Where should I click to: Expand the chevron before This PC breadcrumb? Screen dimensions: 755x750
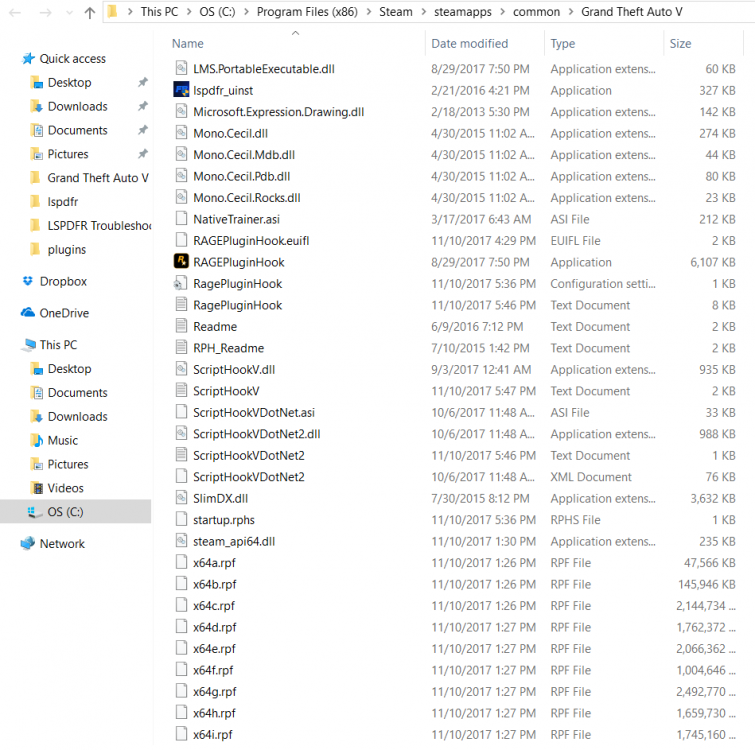click(130, 12)
